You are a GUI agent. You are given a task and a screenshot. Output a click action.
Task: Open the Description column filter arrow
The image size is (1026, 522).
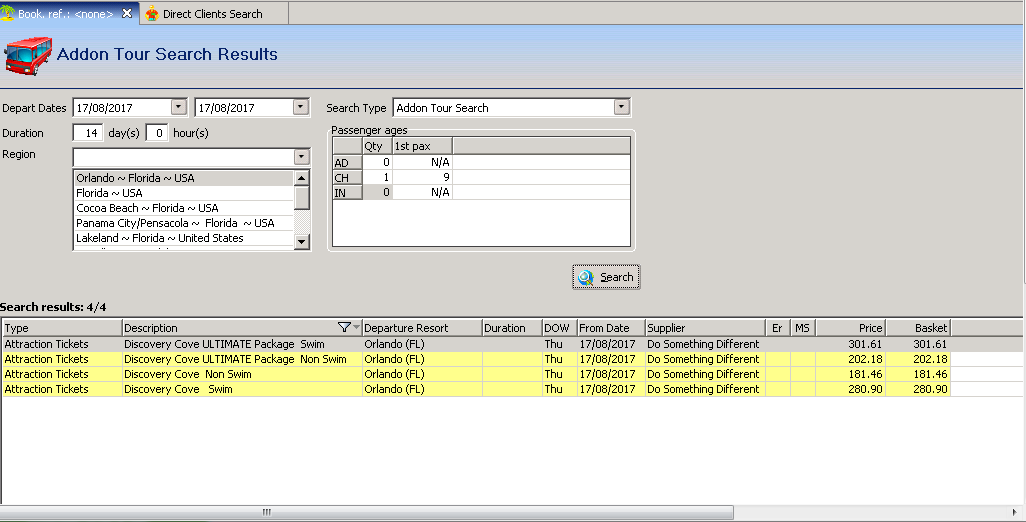357,327
